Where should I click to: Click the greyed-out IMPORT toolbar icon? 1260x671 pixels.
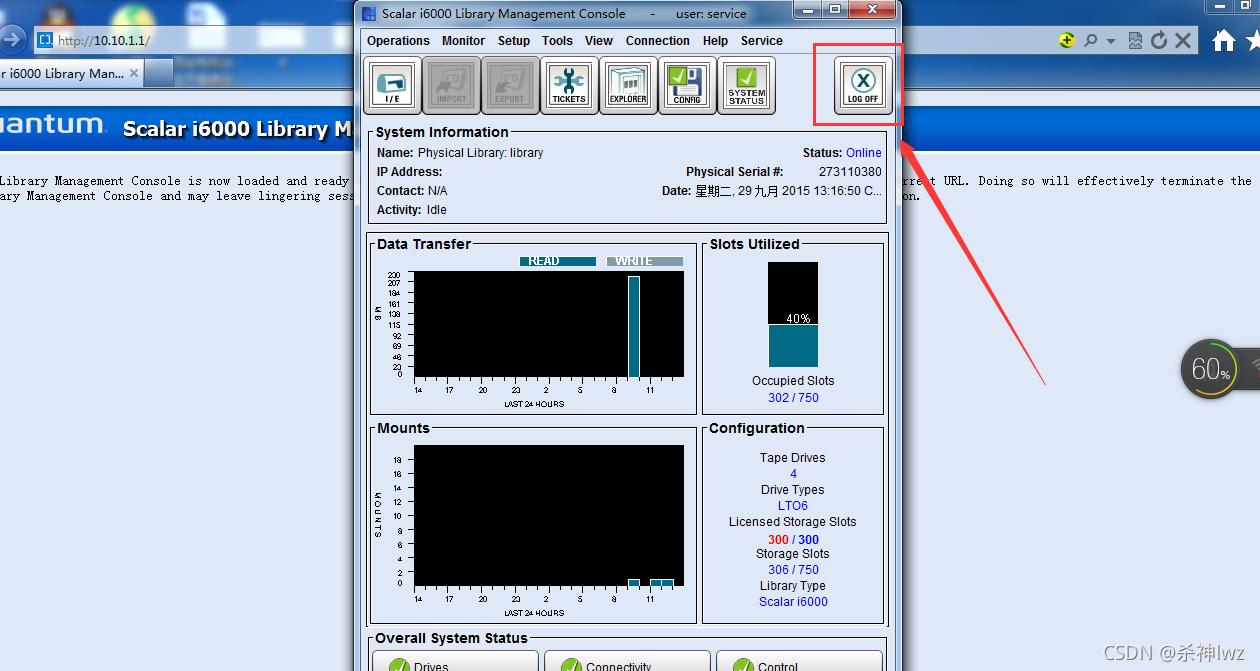(451, 85)
